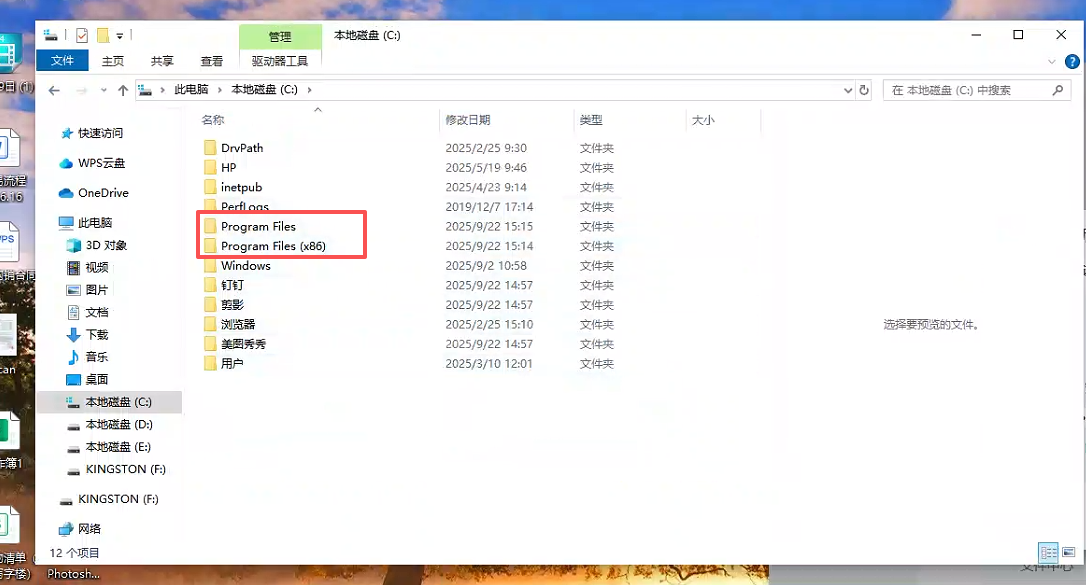The height and width of the screenshot is (585, 1086).
Task: Select details view icon in status bar
Action: (x=1048, y=552)
